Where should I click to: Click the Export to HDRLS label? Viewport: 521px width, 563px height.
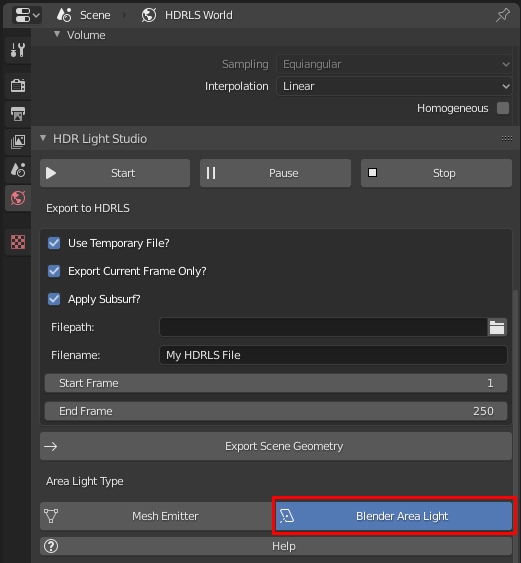[88, 208]
